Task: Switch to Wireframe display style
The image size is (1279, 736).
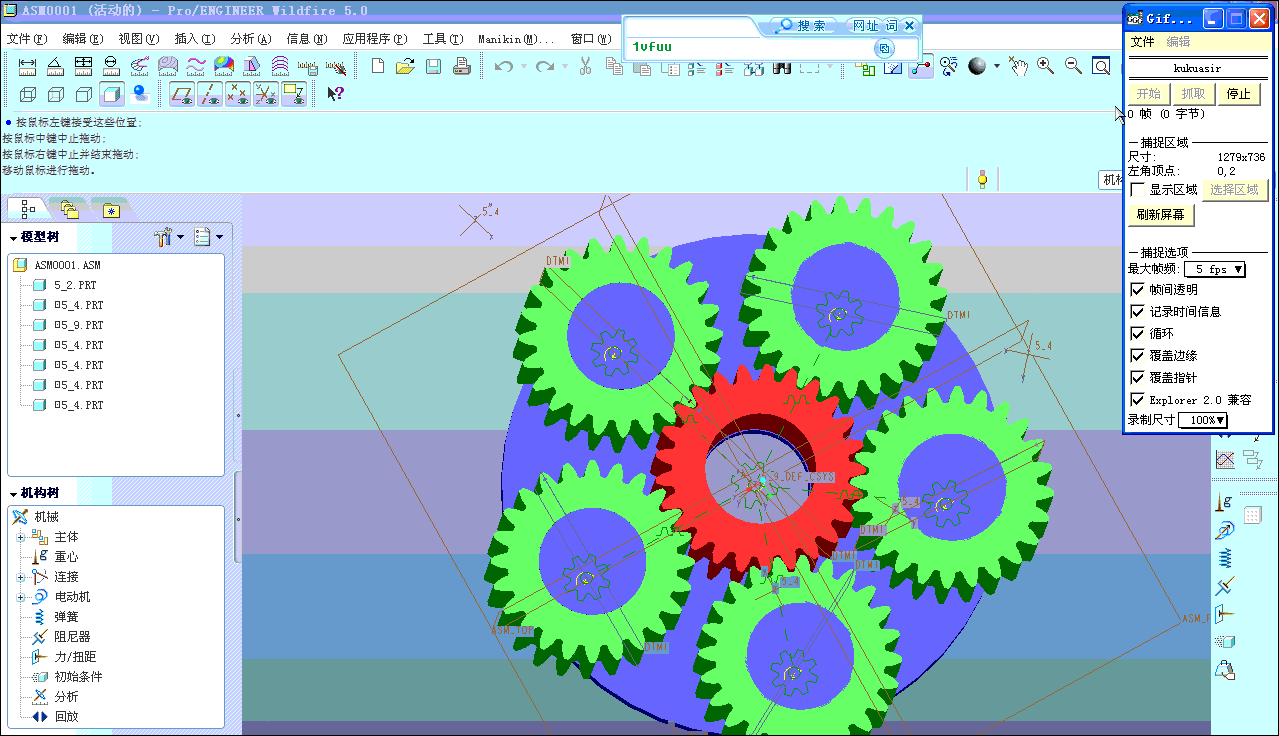Action: tap(28, 94)
